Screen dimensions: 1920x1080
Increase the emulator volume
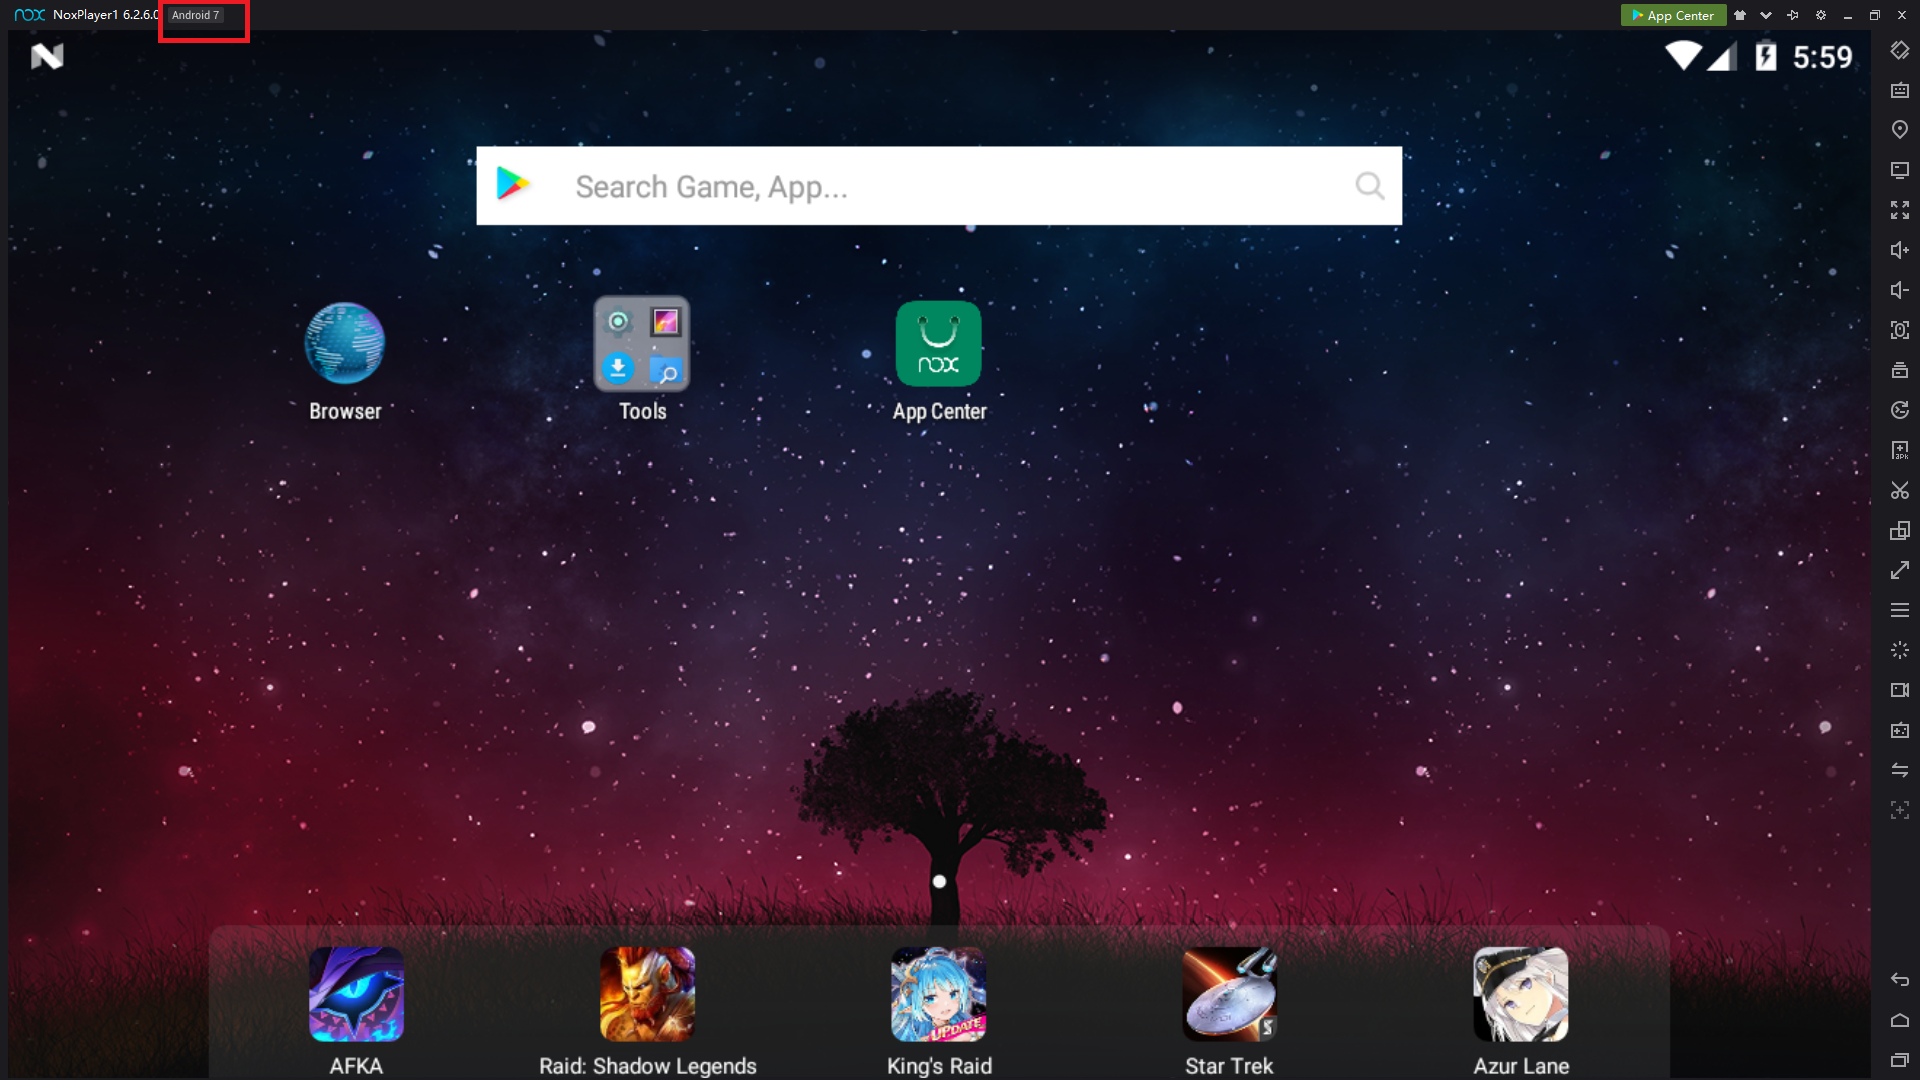pos(1900,250)
